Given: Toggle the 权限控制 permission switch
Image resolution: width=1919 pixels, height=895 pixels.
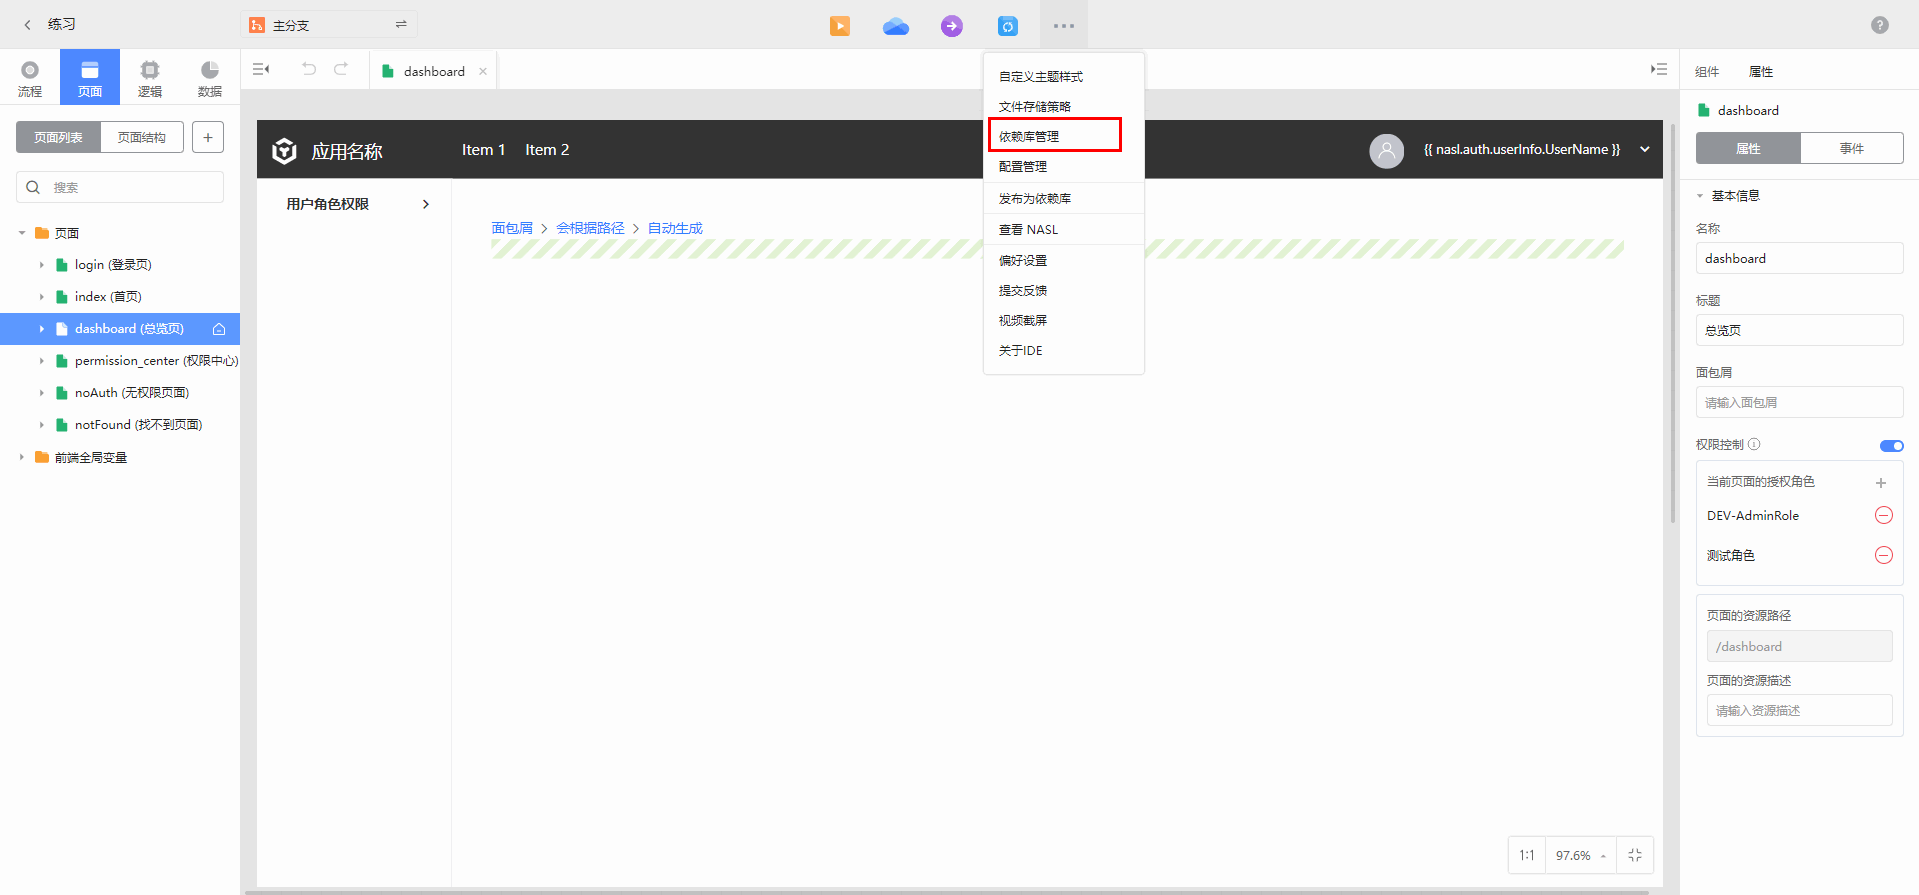Looking at the screenshot, I should click(1892, 445).
